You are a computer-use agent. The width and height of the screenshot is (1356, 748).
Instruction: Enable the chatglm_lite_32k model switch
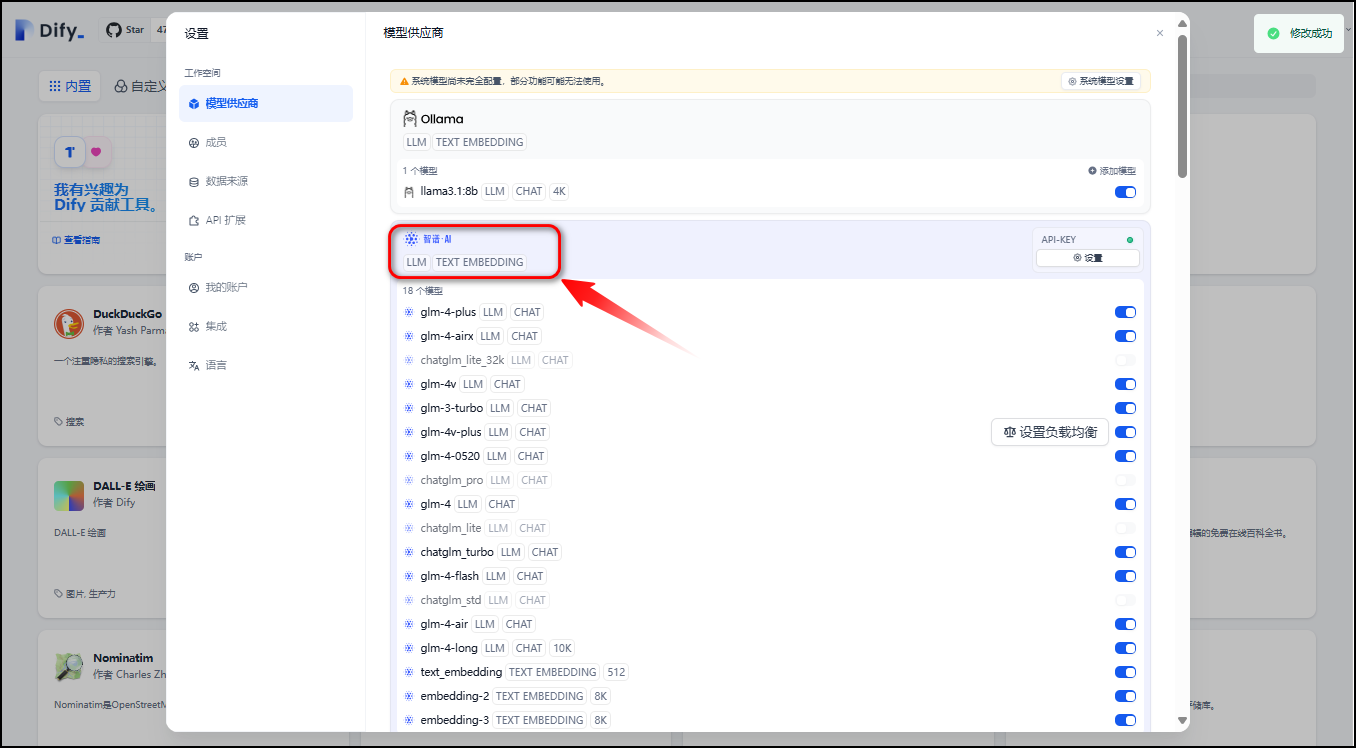click(x=1125, y=360)
